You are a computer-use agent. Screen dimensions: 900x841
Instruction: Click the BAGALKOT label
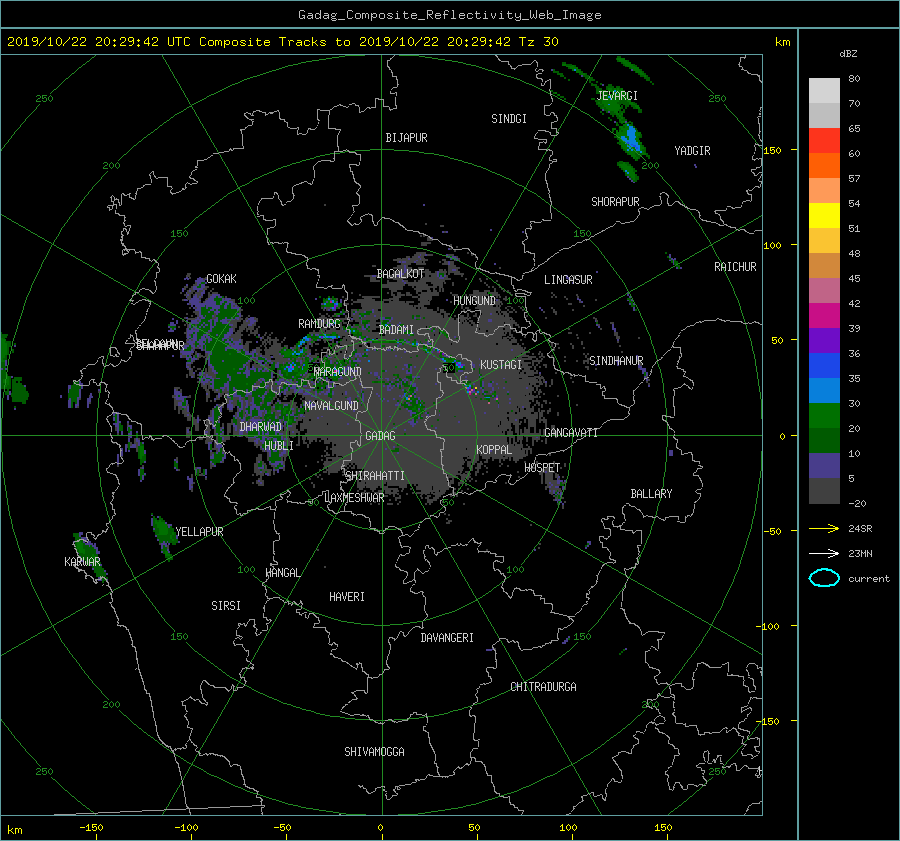coord(400,274)
